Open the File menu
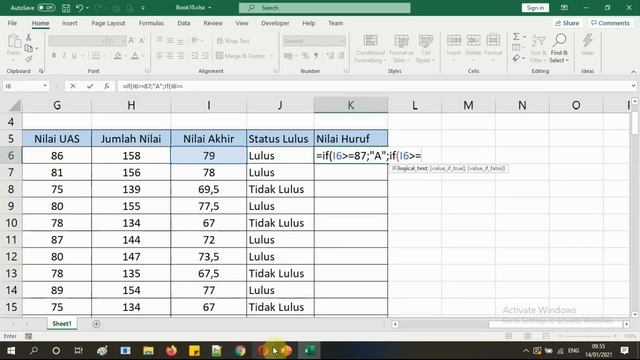The image size is (640, 360). 12,23
